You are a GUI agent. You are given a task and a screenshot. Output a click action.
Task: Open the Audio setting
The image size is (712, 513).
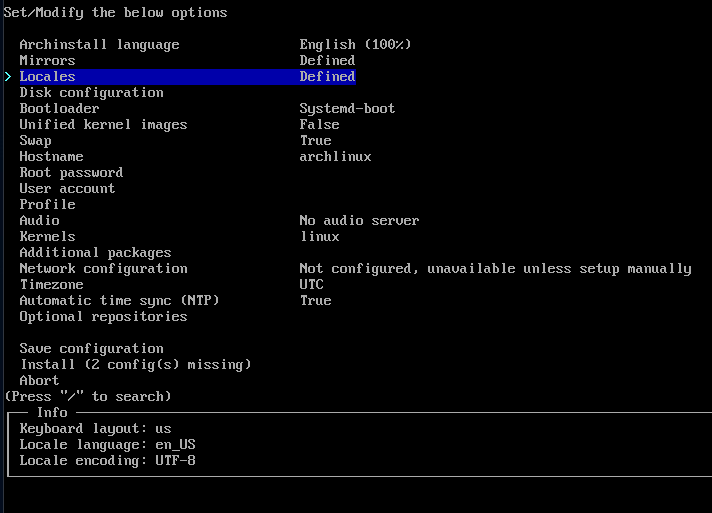tap(40, 221)
